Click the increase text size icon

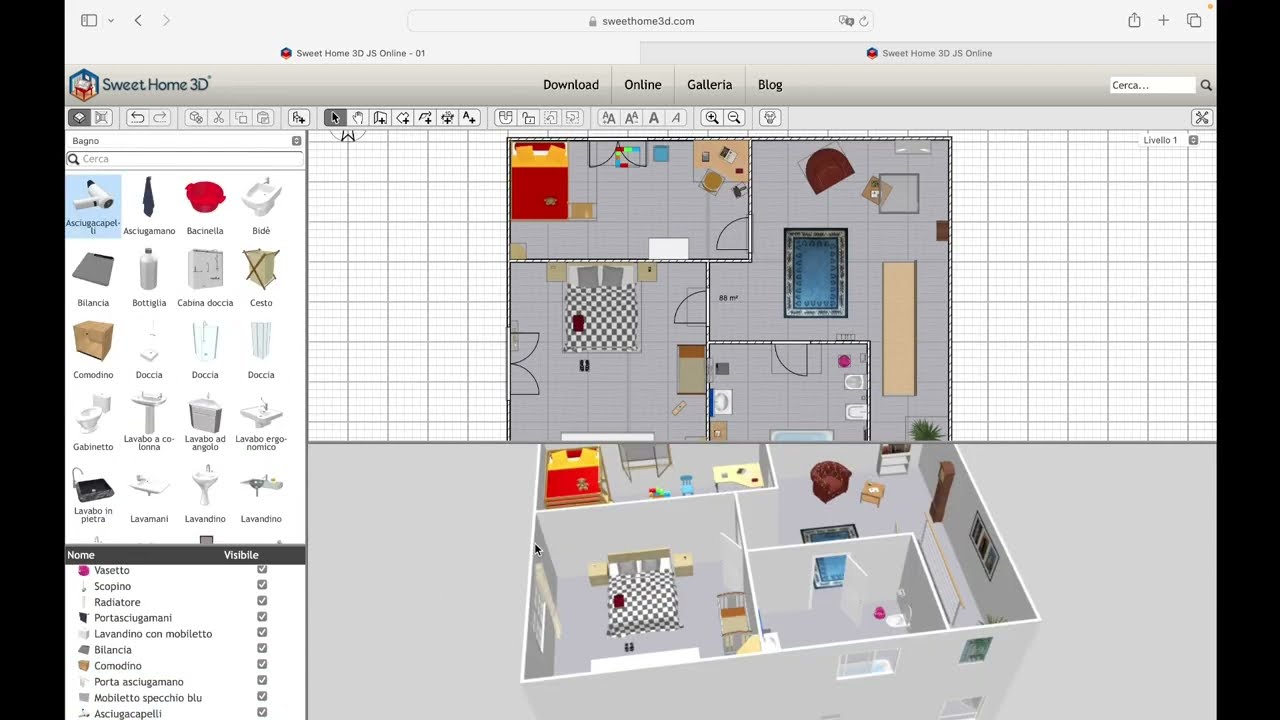coord(608,118)
